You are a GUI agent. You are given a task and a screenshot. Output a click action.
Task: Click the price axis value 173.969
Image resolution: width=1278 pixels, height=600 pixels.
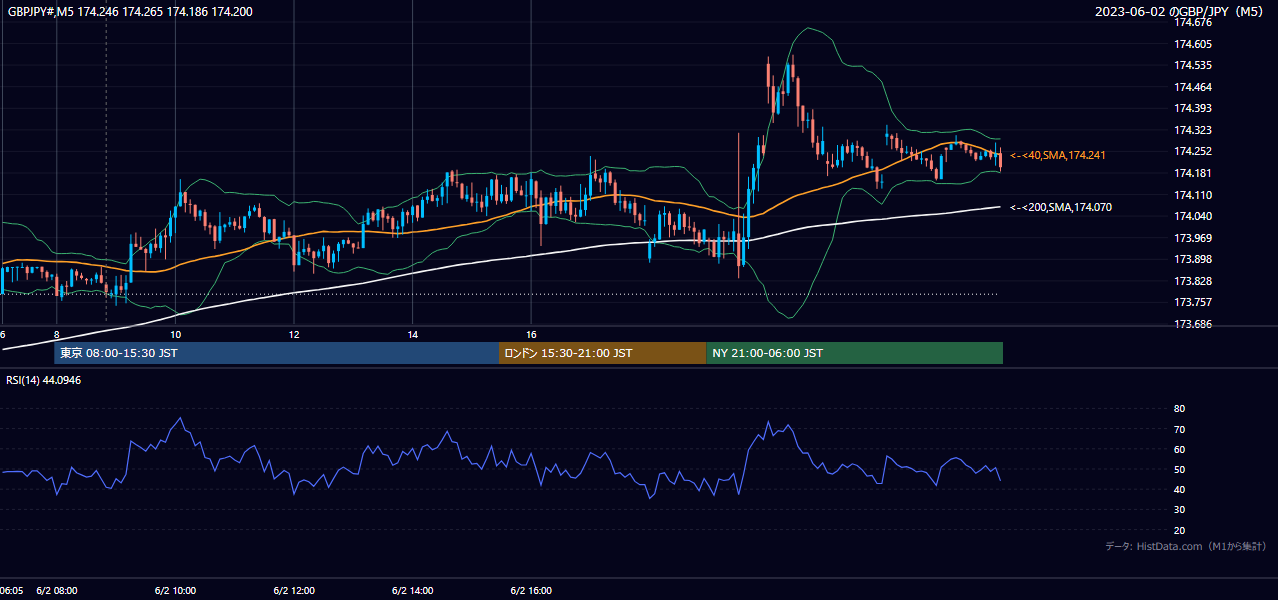pyautogui.click(x=1193, y=238)
